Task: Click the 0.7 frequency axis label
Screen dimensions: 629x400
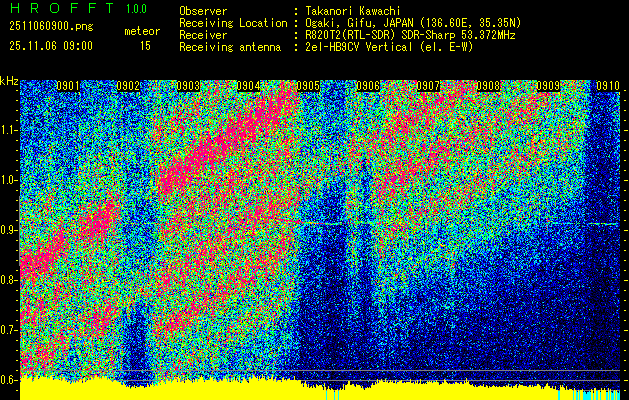Action: 9,330
